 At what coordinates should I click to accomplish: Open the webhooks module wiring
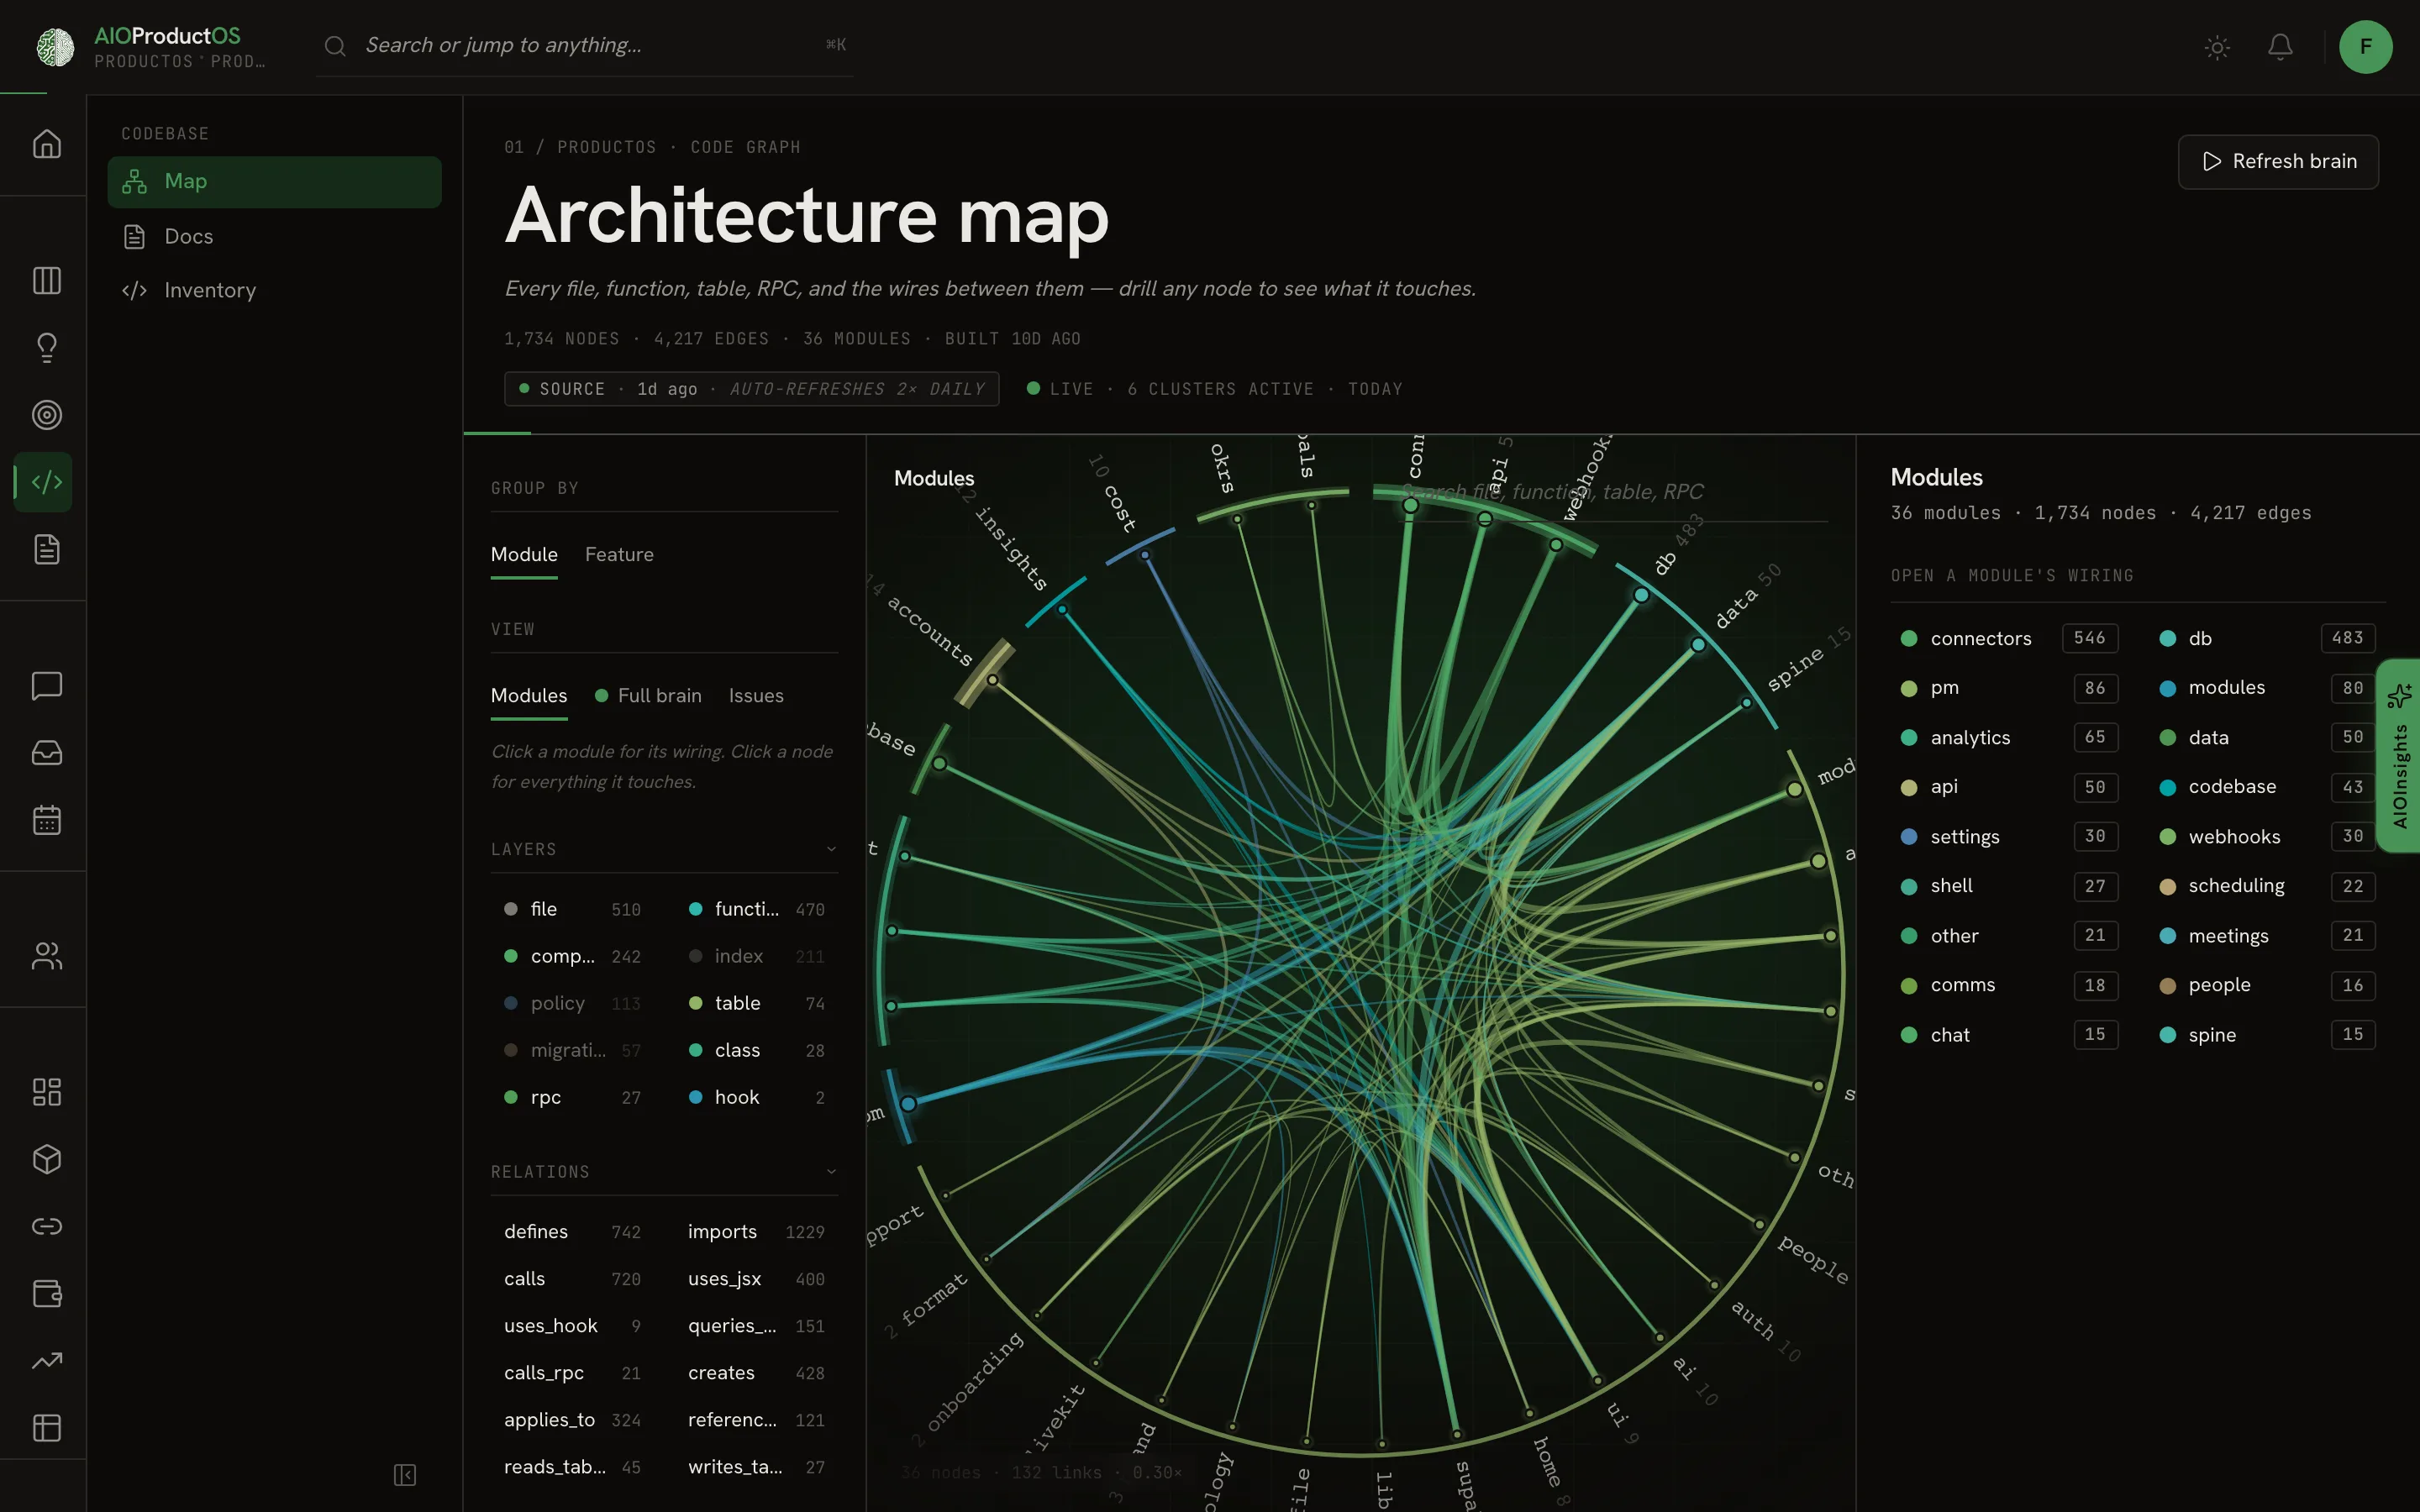coord(2266,836)
